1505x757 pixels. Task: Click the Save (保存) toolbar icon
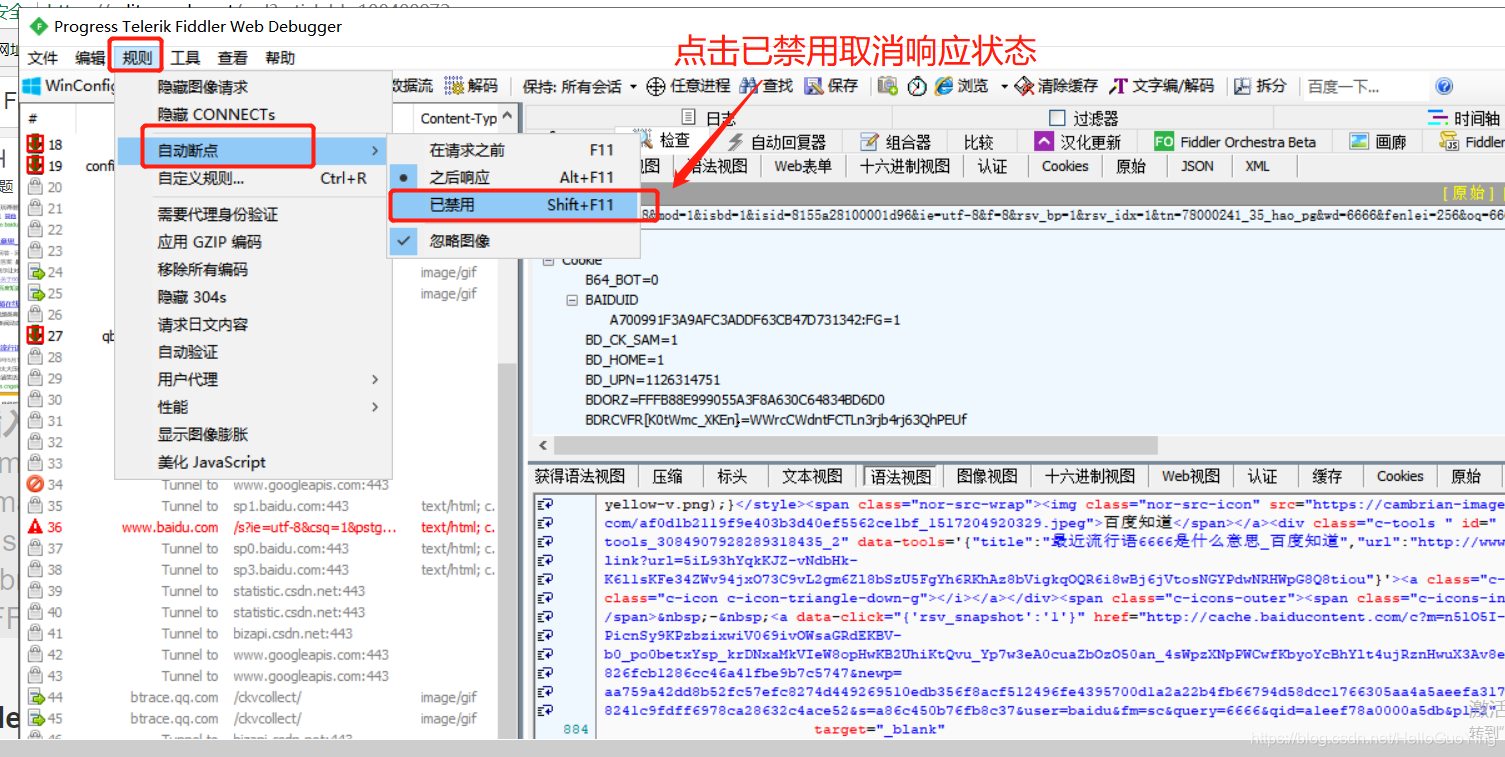click(814, 86)
